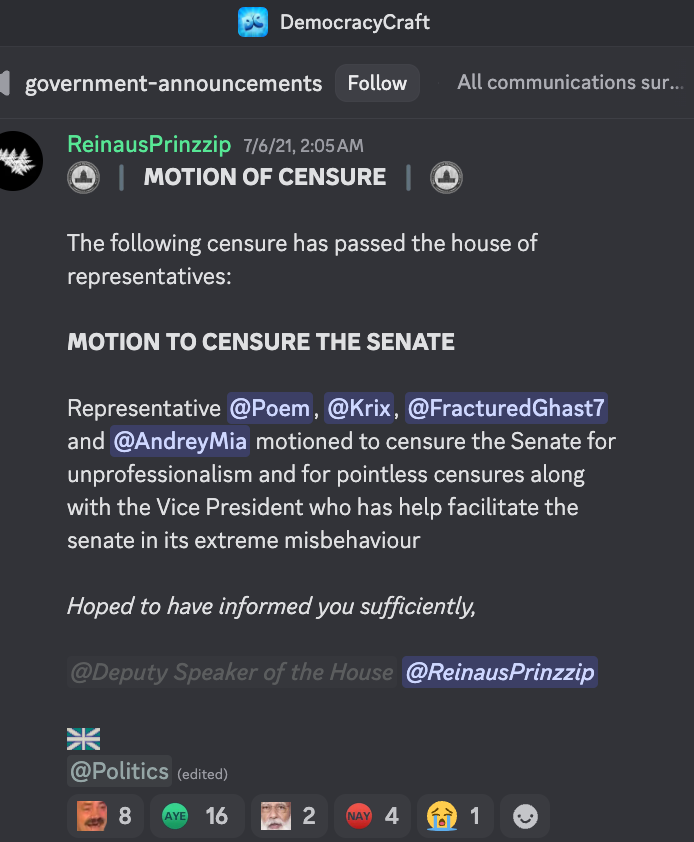Toggle the bearded man reaction with 2
The height and width of the screenshot is (842, 694).
point(289,816)
